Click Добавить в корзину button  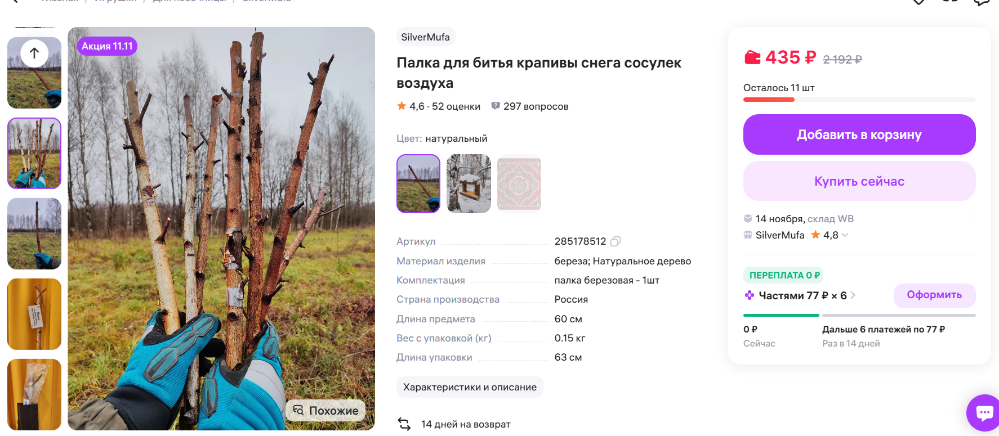coord(859,134)
